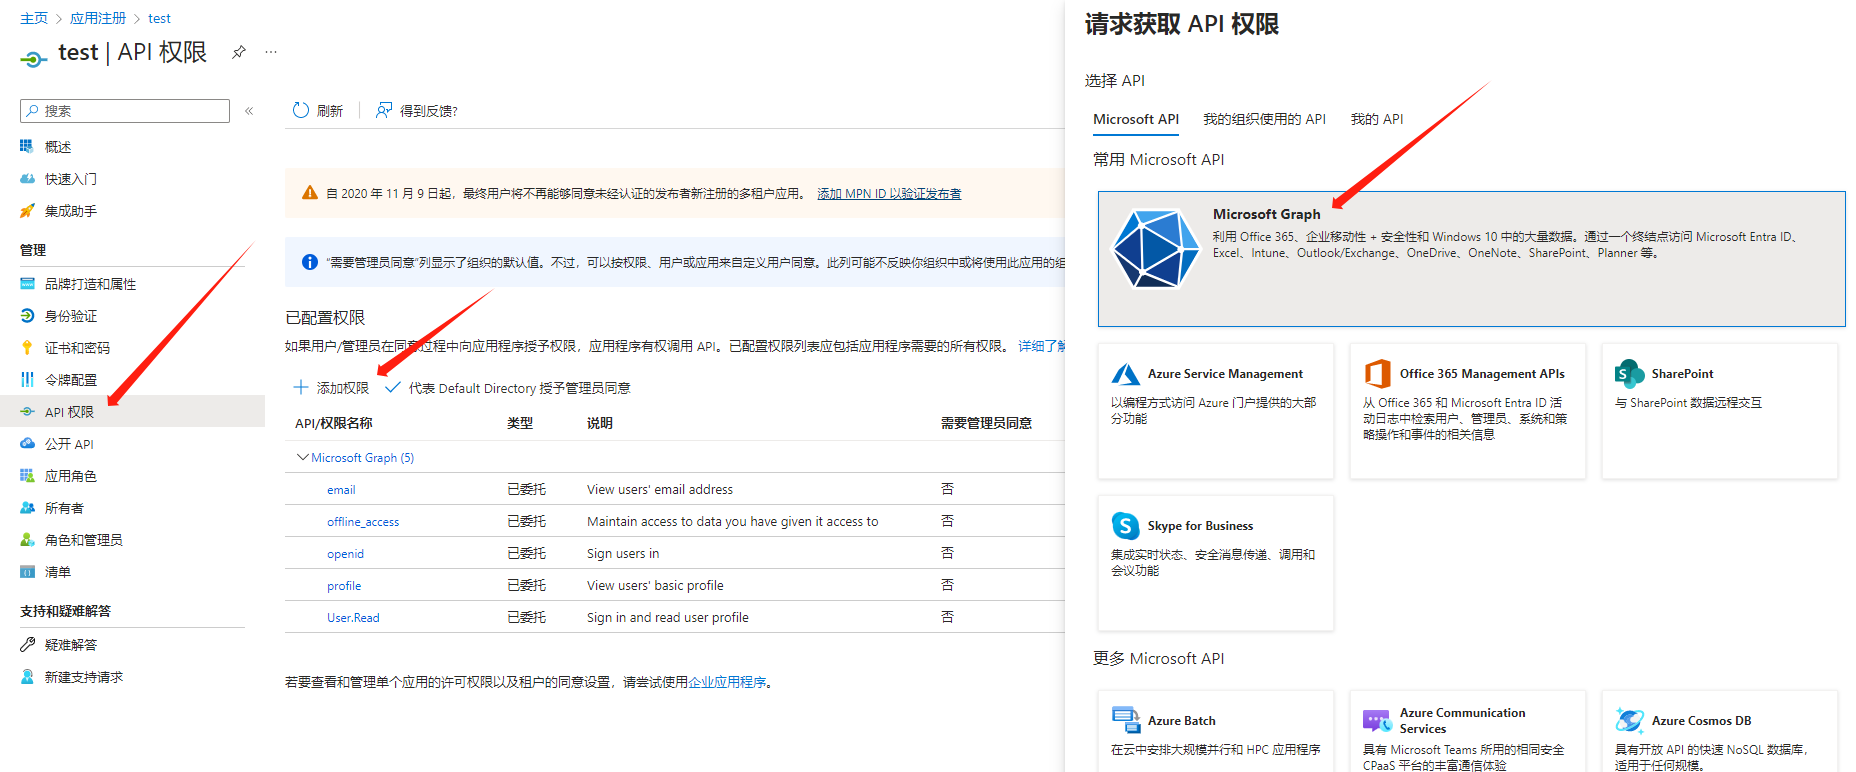Switch to 我的 API tab
Image resolution: width=1856 pixels, height=772 pixels.
coord(1377,119)
